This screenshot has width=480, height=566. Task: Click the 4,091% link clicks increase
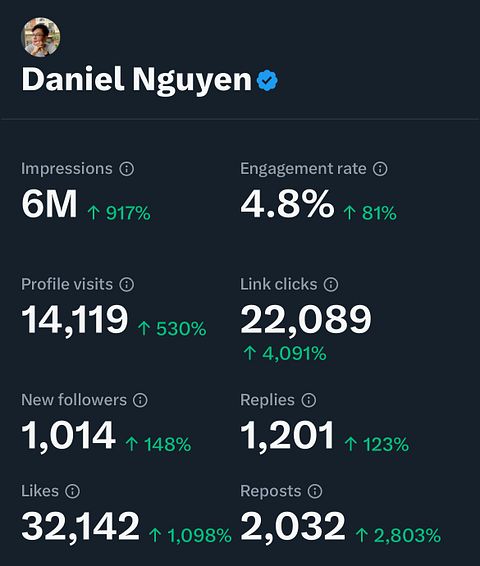tap(285, 353)
